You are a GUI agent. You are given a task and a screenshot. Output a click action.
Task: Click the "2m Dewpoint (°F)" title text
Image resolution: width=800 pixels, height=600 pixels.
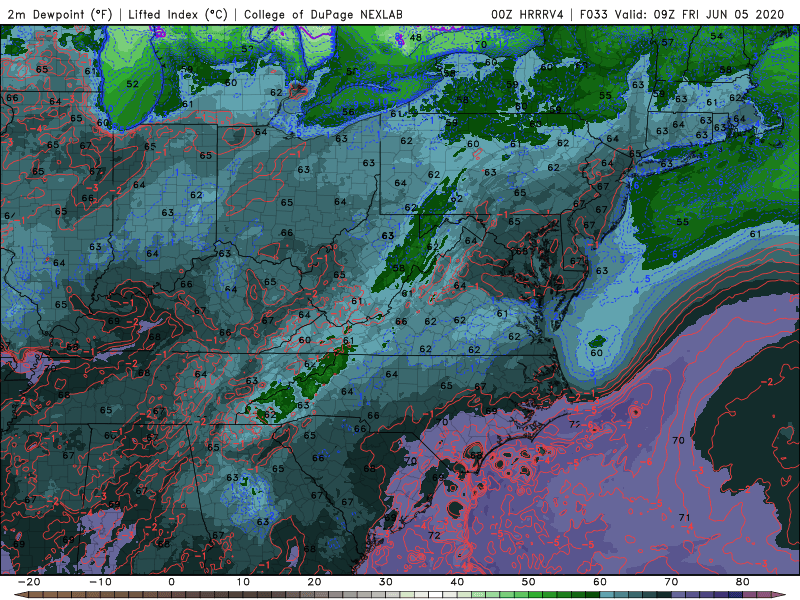click(x=60, y=14)
